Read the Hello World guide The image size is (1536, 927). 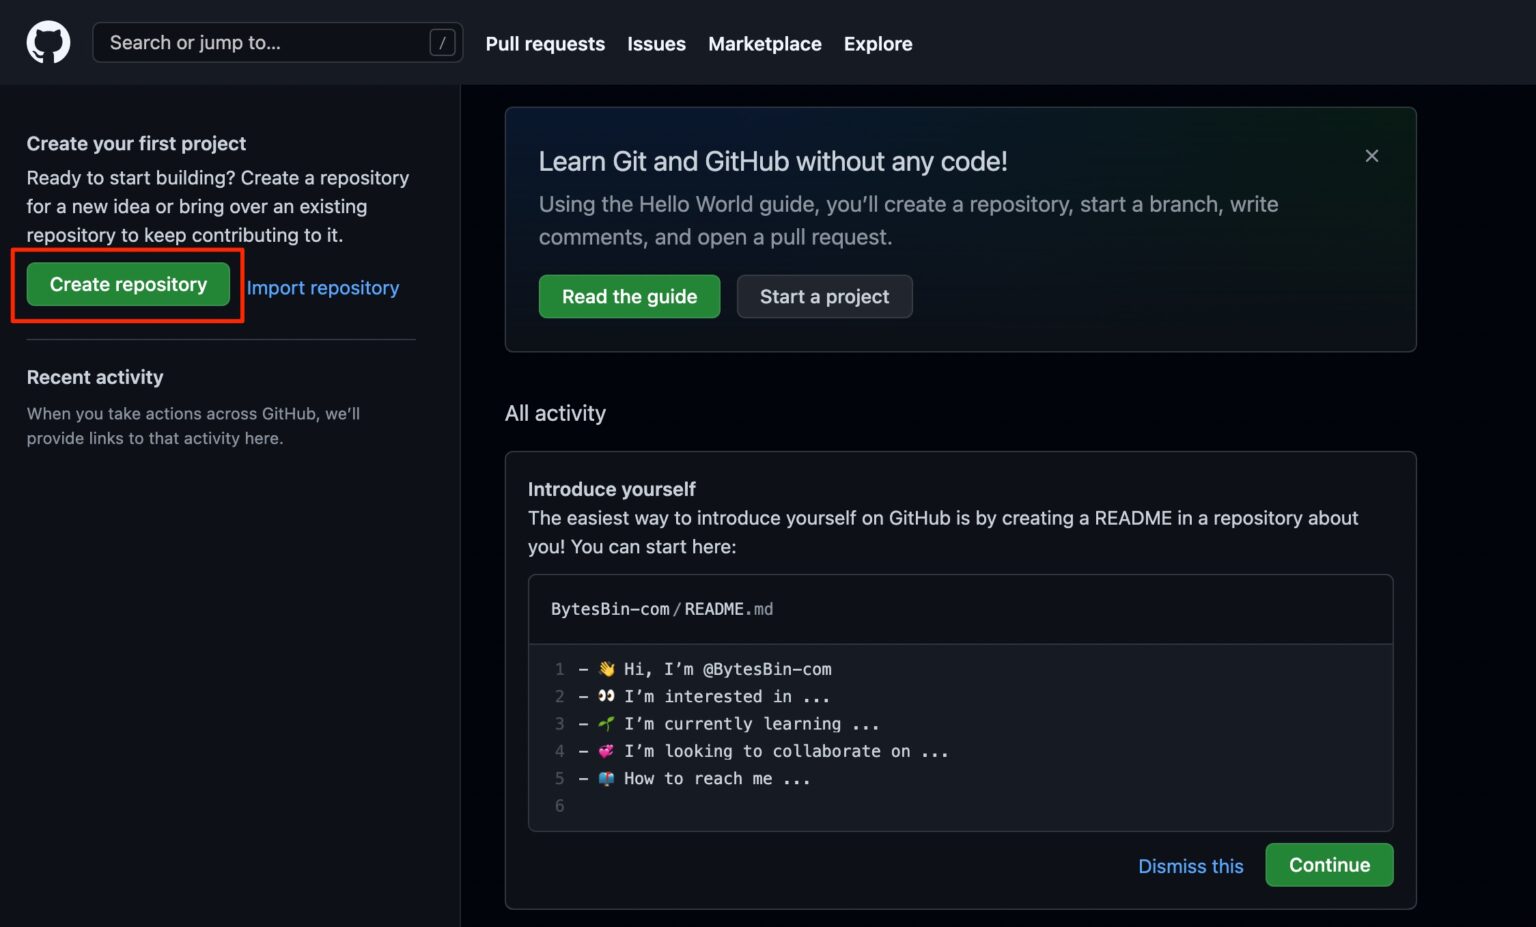(x=629, y=296)
